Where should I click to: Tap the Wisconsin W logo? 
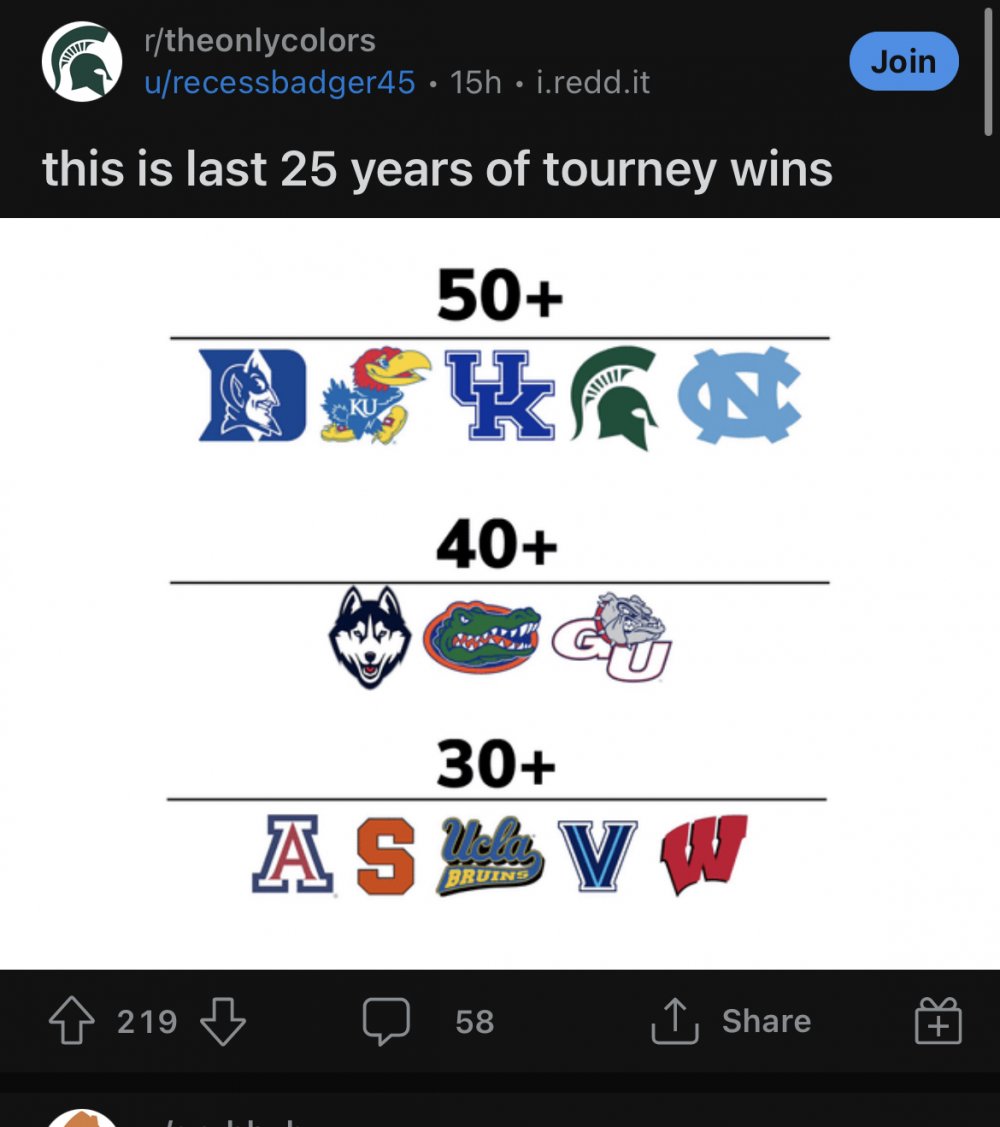pyautogui.click(x=704, y=856)
